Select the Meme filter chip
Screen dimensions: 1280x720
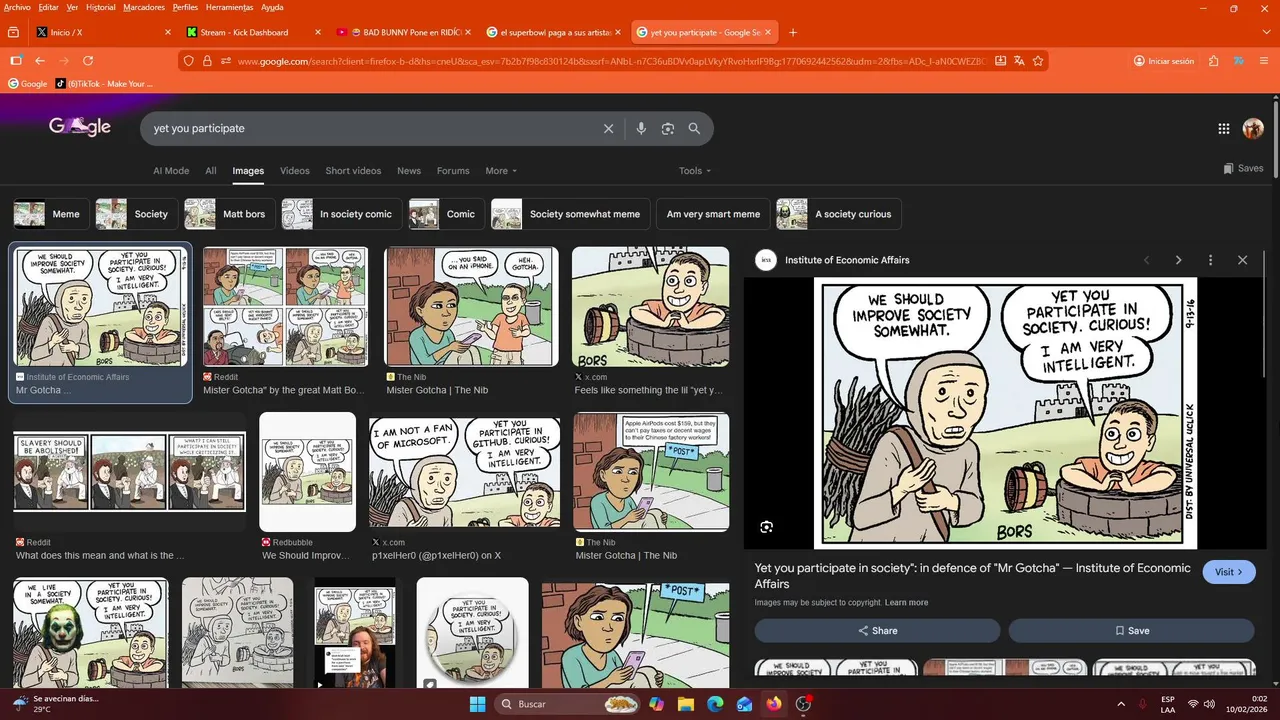(x=50, y=214)
